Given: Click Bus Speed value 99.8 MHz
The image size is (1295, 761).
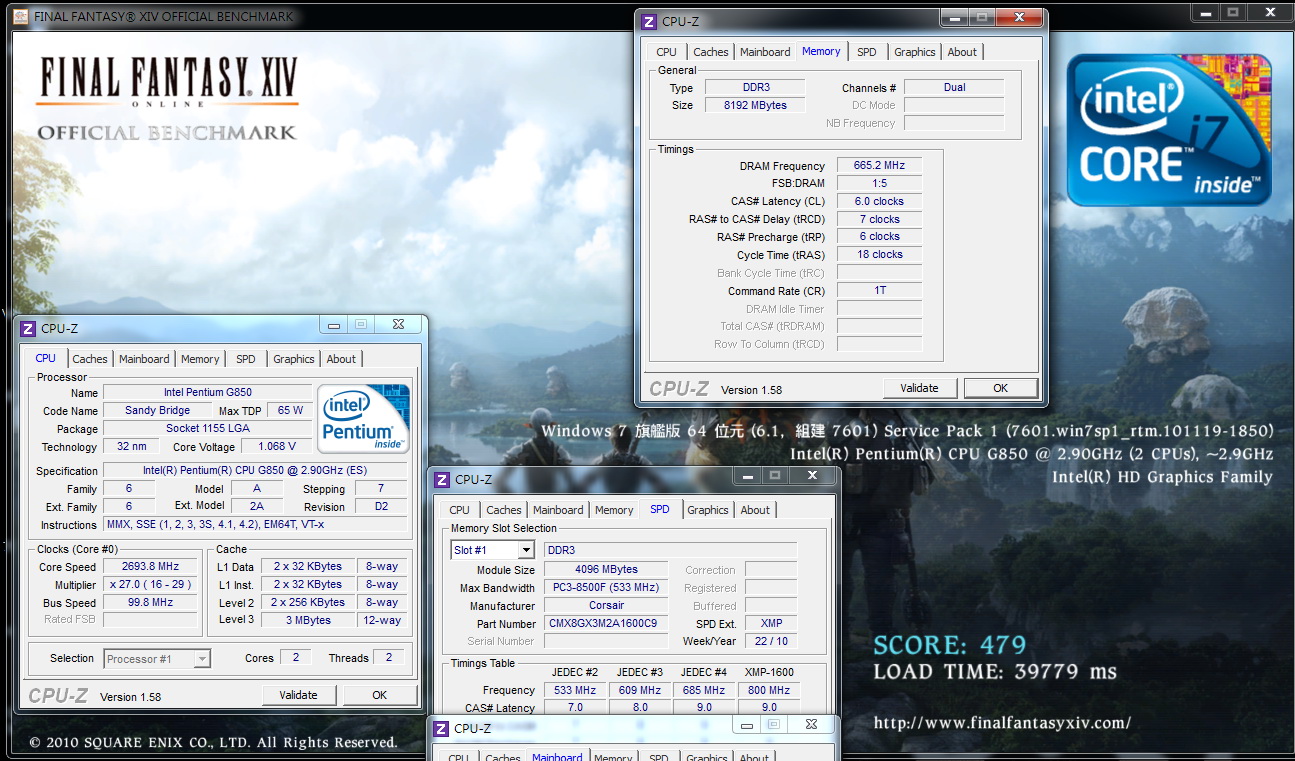Looking at the screenshot, I should (x=150, y=603).
